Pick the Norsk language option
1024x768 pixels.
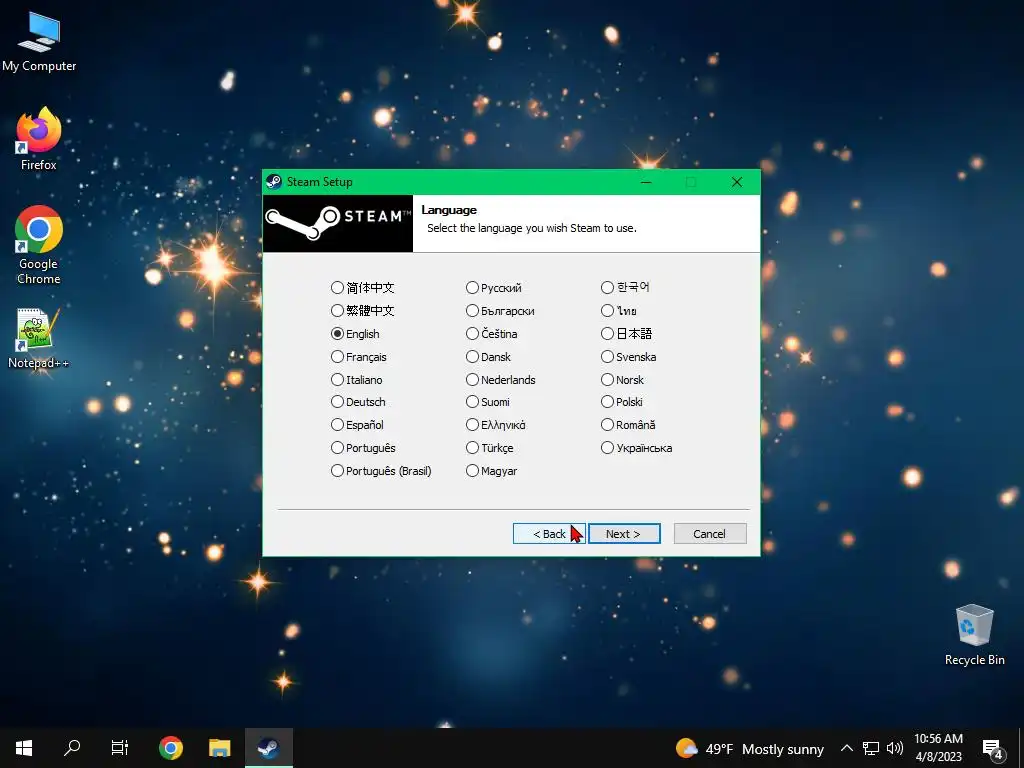tap(622, 379)
